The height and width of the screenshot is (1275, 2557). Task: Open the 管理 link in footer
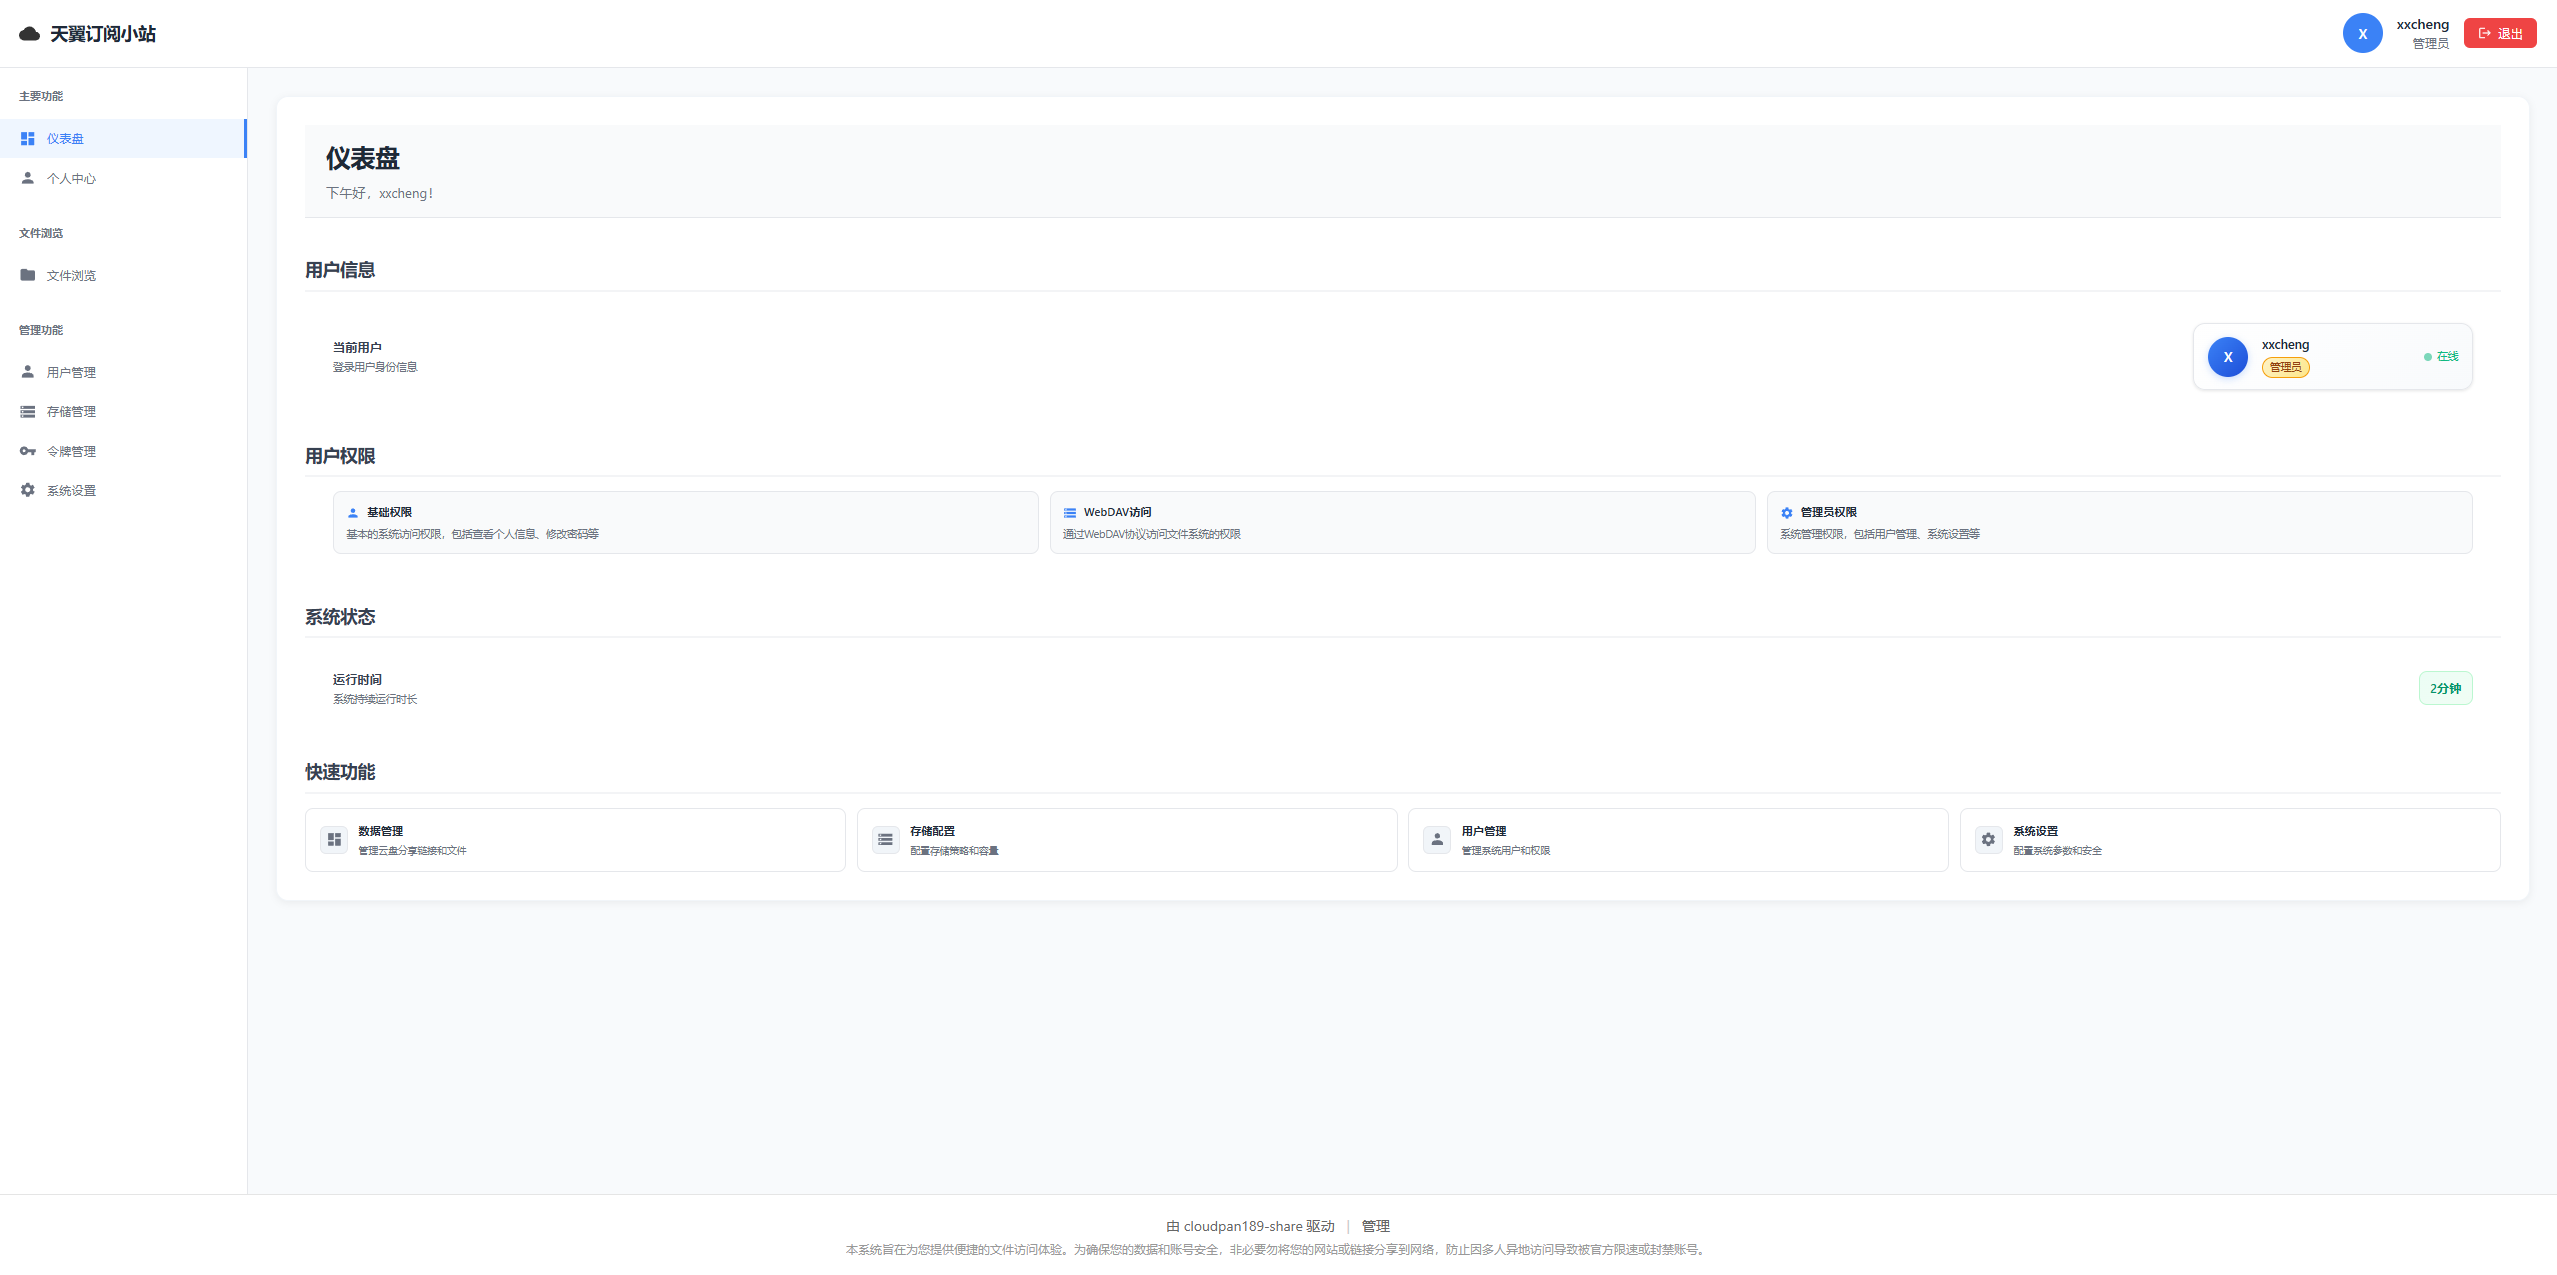click(1375, 1226)
